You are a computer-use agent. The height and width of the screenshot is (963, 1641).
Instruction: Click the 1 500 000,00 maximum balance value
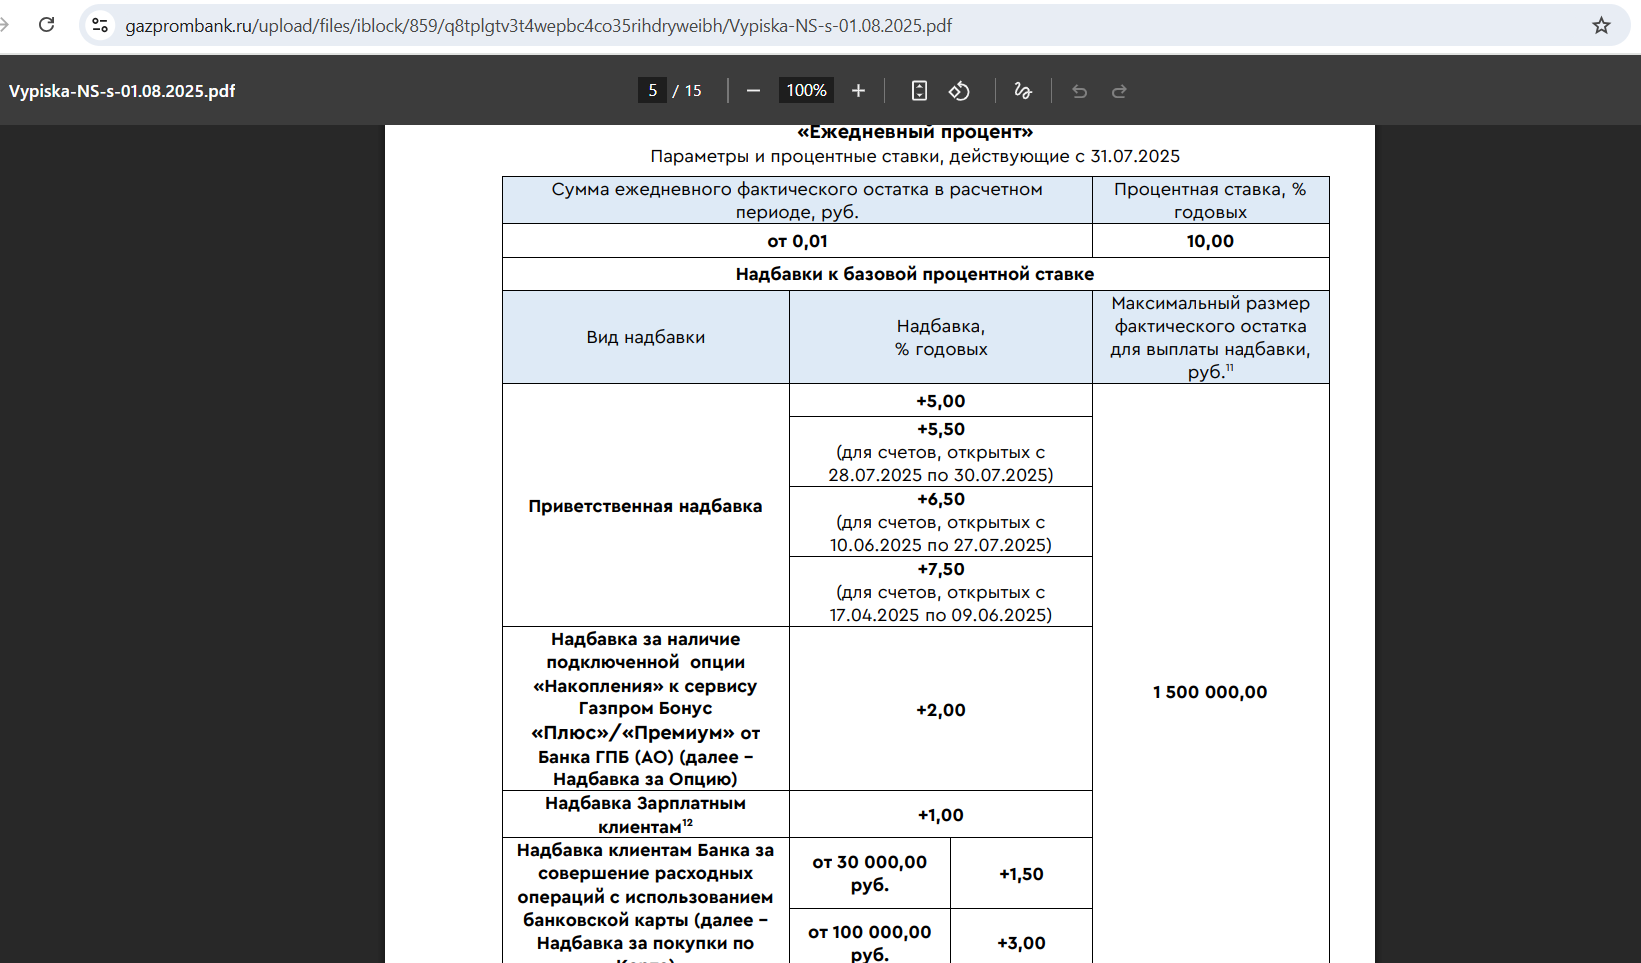1210,692
